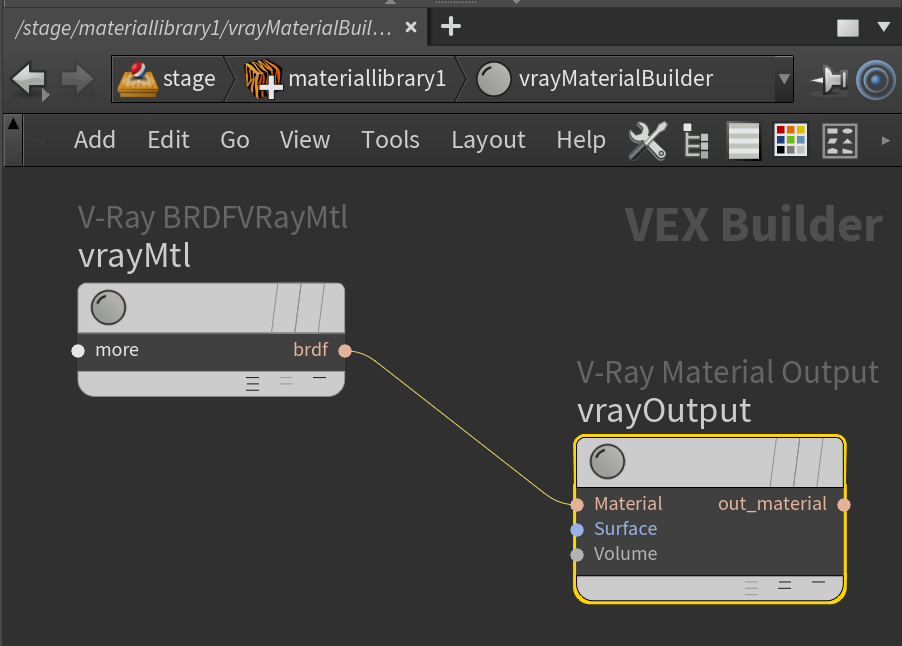The height and width of the screenshot is (646, 902).
Task: Open the materiallibrary1 path segment
Action: pos(345,79)
